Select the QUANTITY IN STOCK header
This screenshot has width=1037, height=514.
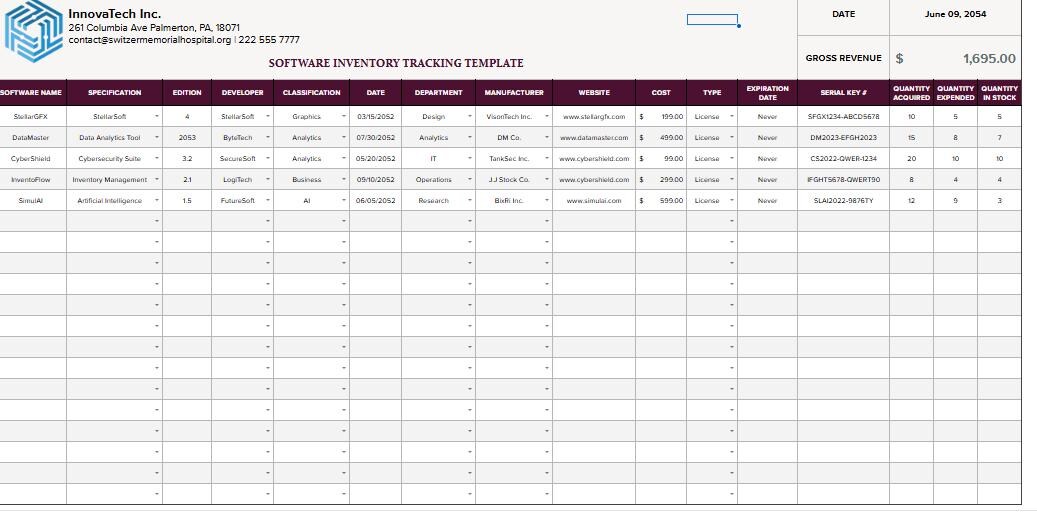click(999, 93)
